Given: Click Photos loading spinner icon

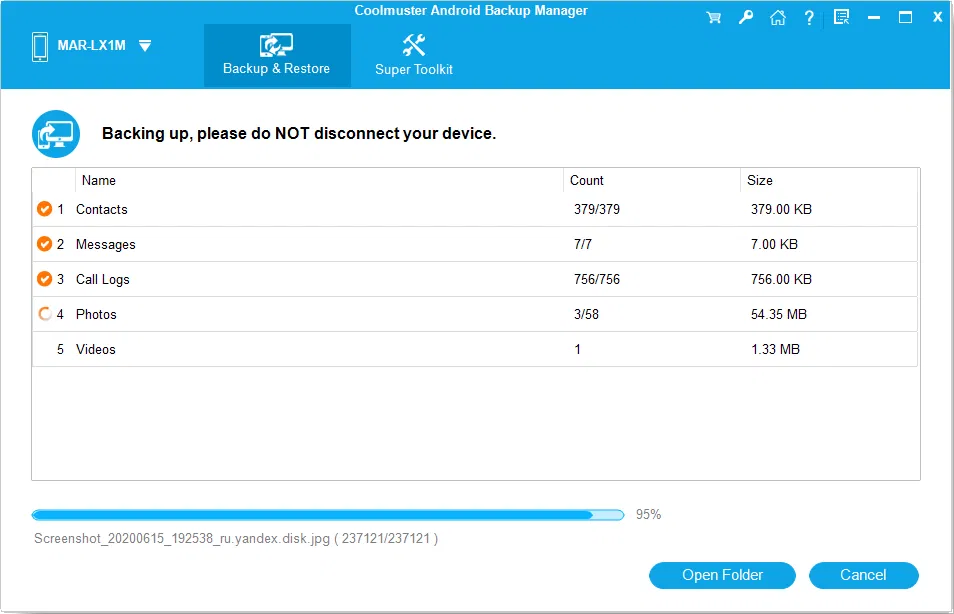Looking at the screenshot, I should pos(44,314).
